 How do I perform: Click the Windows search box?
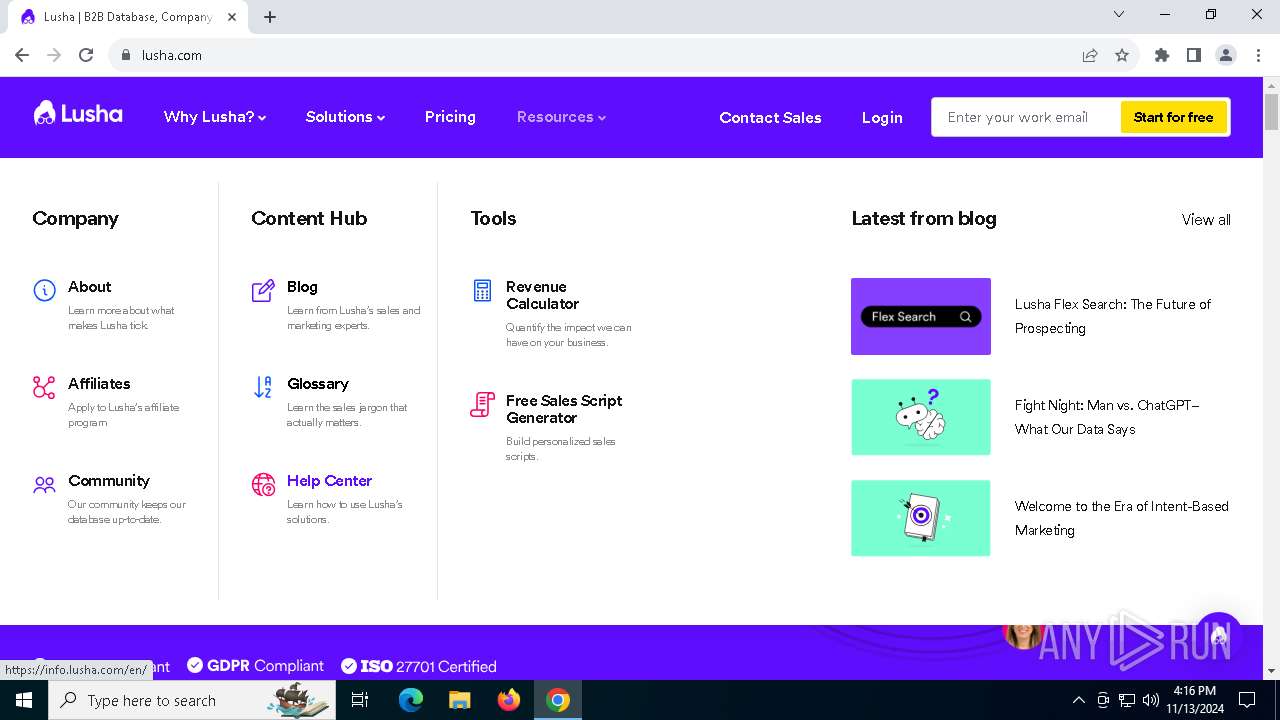pos(192,700)
